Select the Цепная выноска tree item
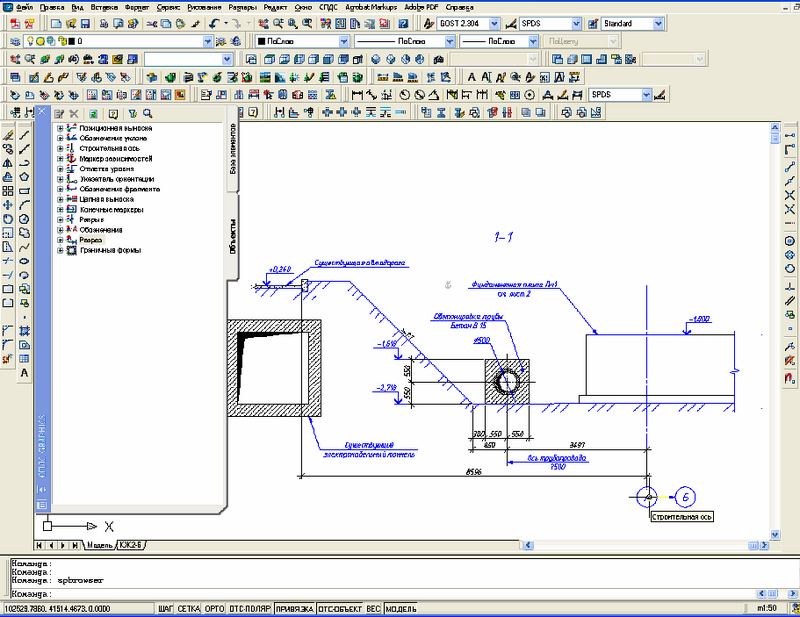800x617 pixels. click(x=106, y=199)
